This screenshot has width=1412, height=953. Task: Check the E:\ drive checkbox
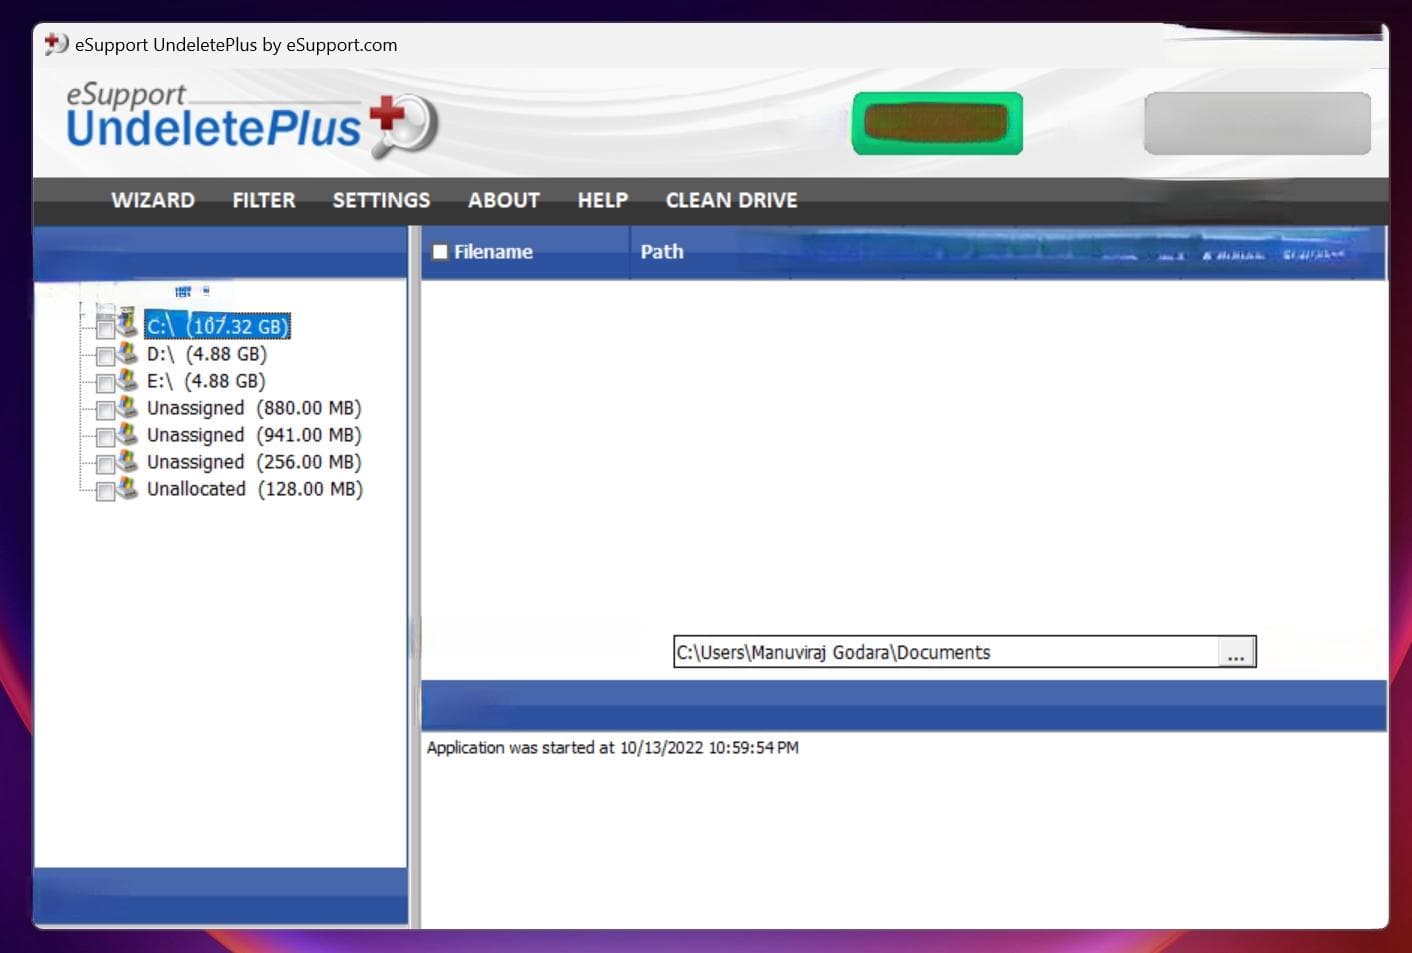click(105, 383)
